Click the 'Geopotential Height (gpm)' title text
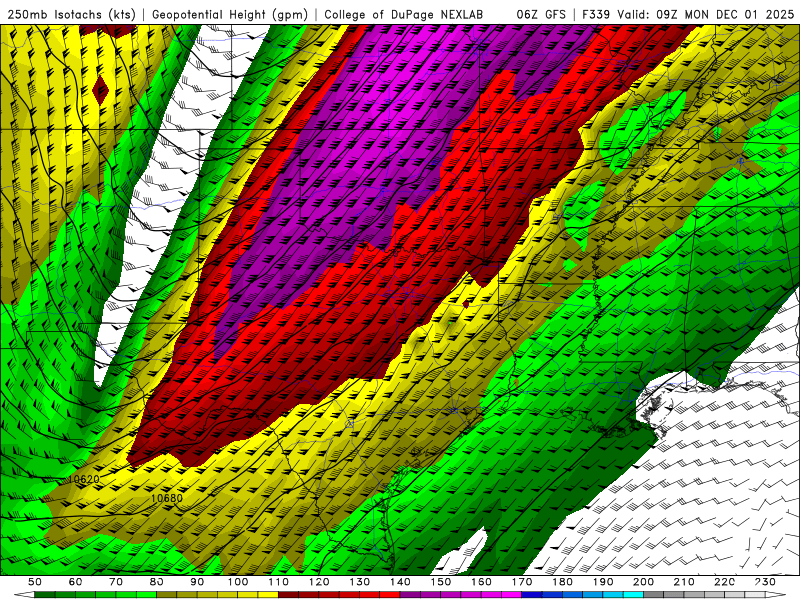Viewport: 800px width, 600px height. pos(230,15)
